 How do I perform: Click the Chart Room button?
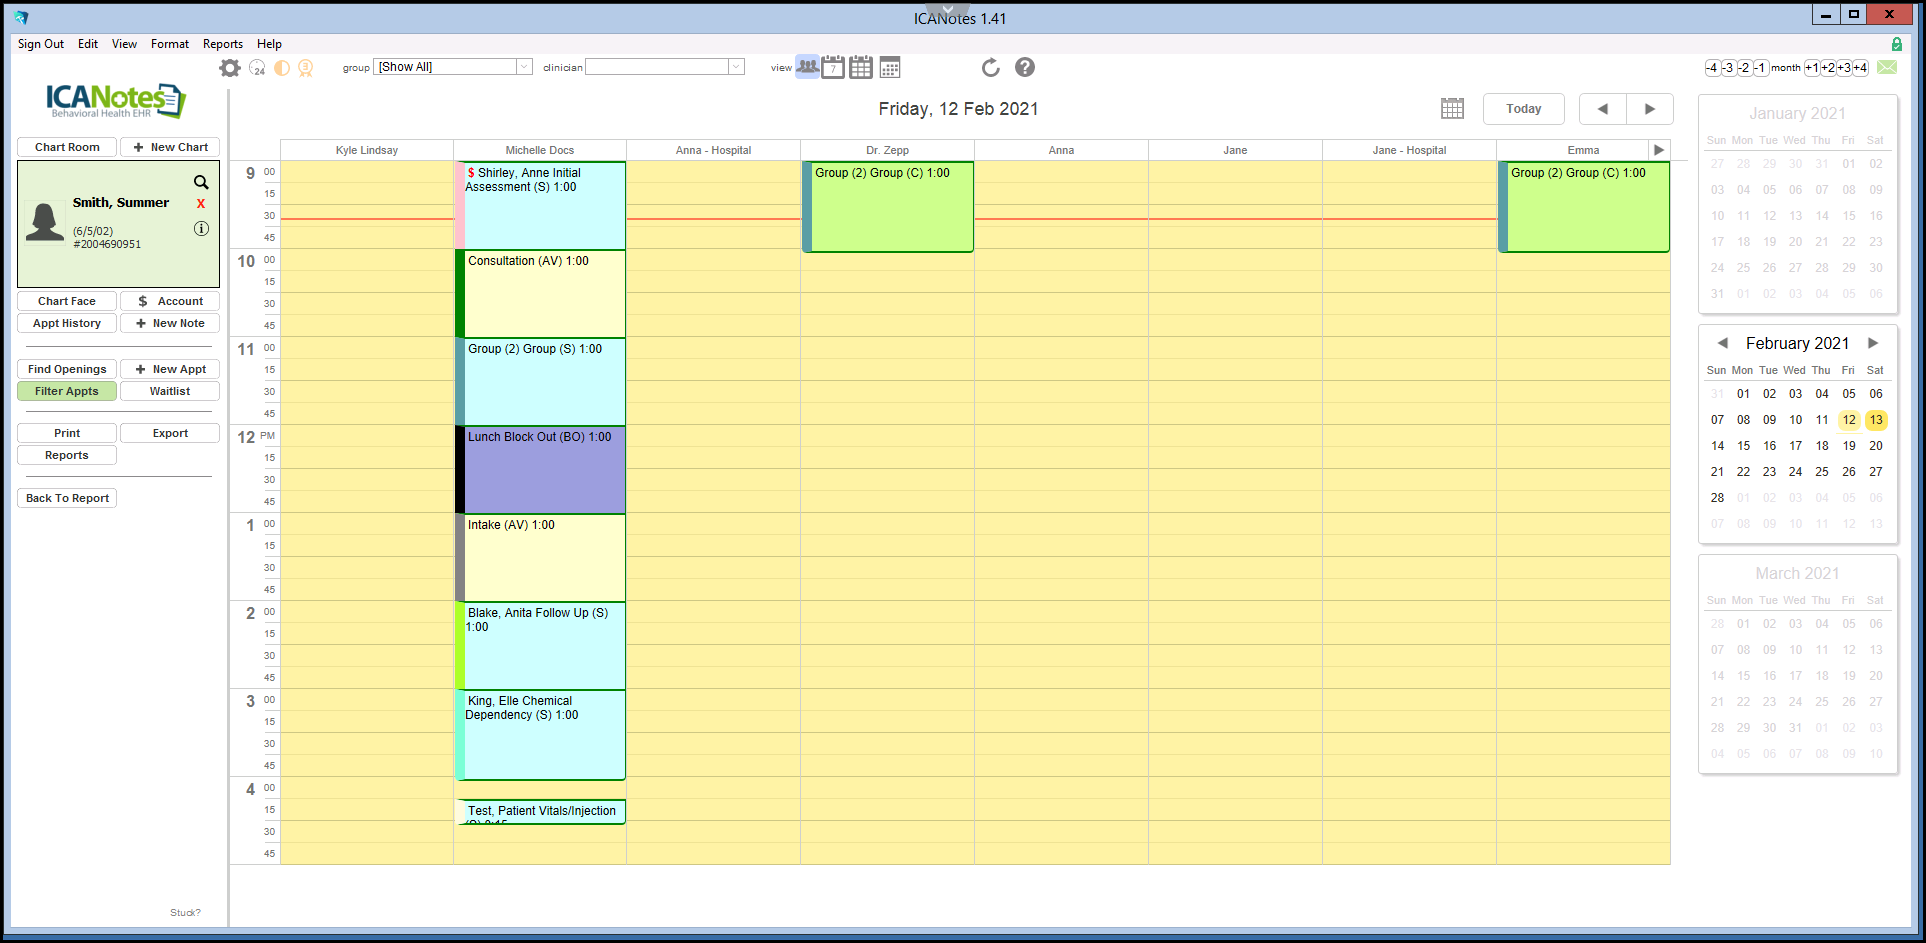pos(67,147)
